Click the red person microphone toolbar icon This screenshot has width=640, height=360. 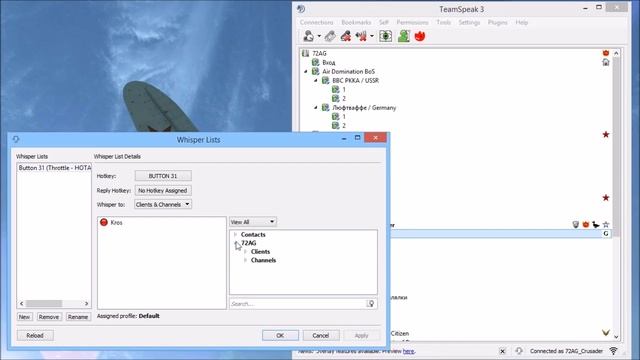tap(346, 36)
